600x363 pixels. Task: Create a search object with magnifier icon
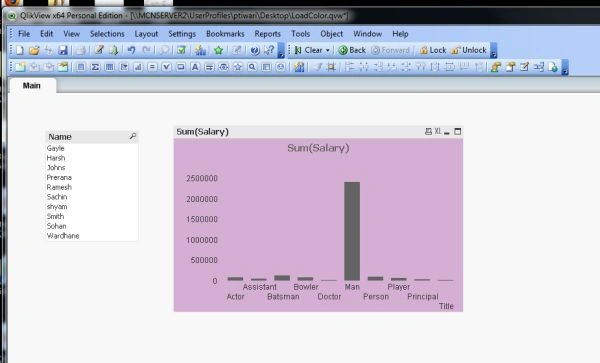click(x=252, y=67)
